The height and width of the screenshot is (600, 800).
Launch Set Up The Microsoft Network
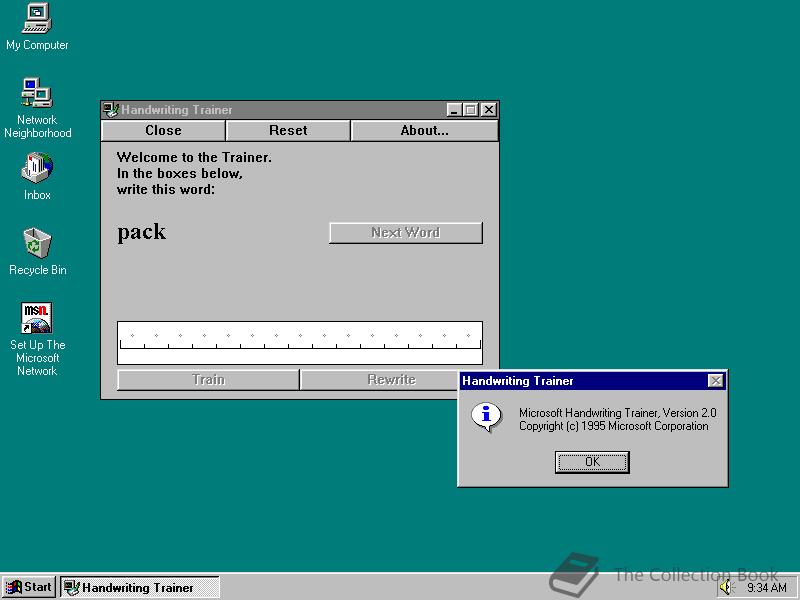[x=36, y=318]
